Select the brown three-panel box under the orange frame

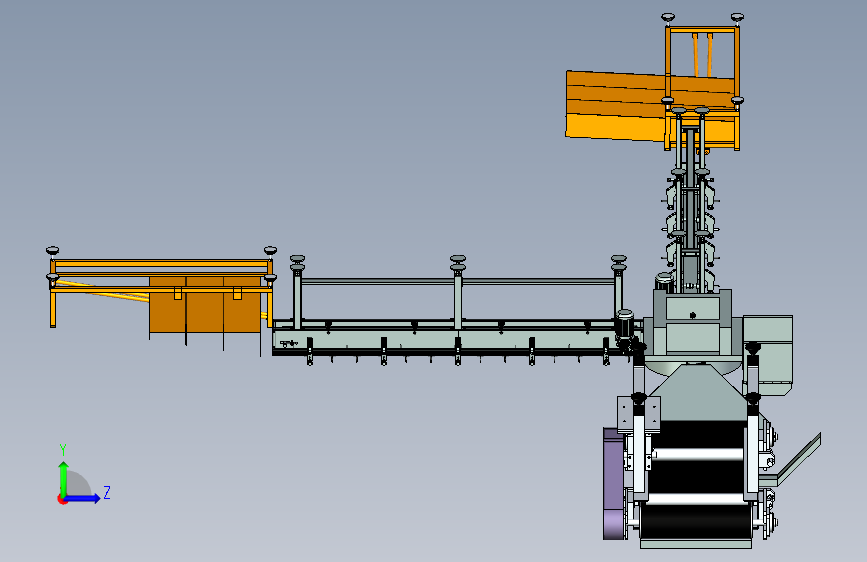click(x=205, y=305)
